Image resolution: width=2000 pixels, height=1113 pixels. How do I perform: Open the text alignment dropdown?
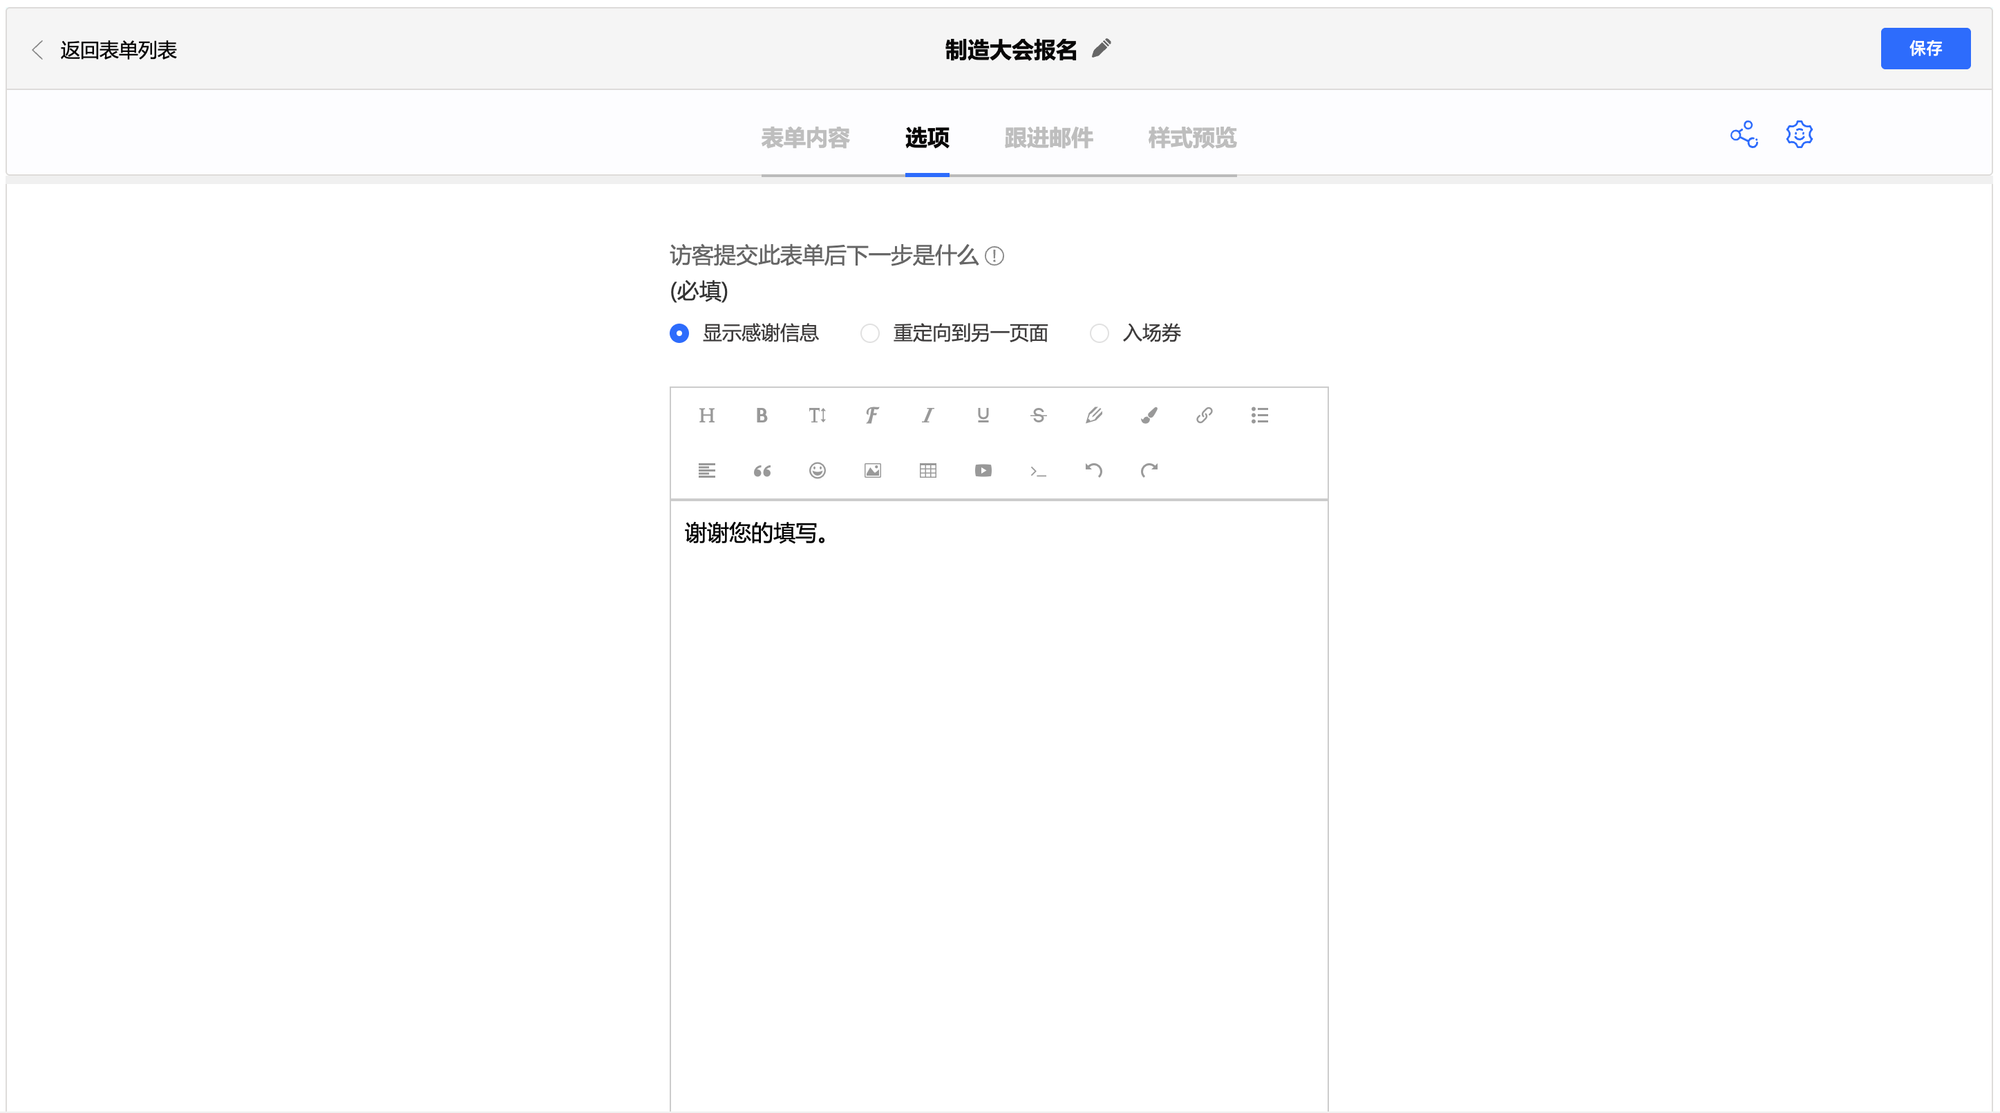tap(706, 470)
